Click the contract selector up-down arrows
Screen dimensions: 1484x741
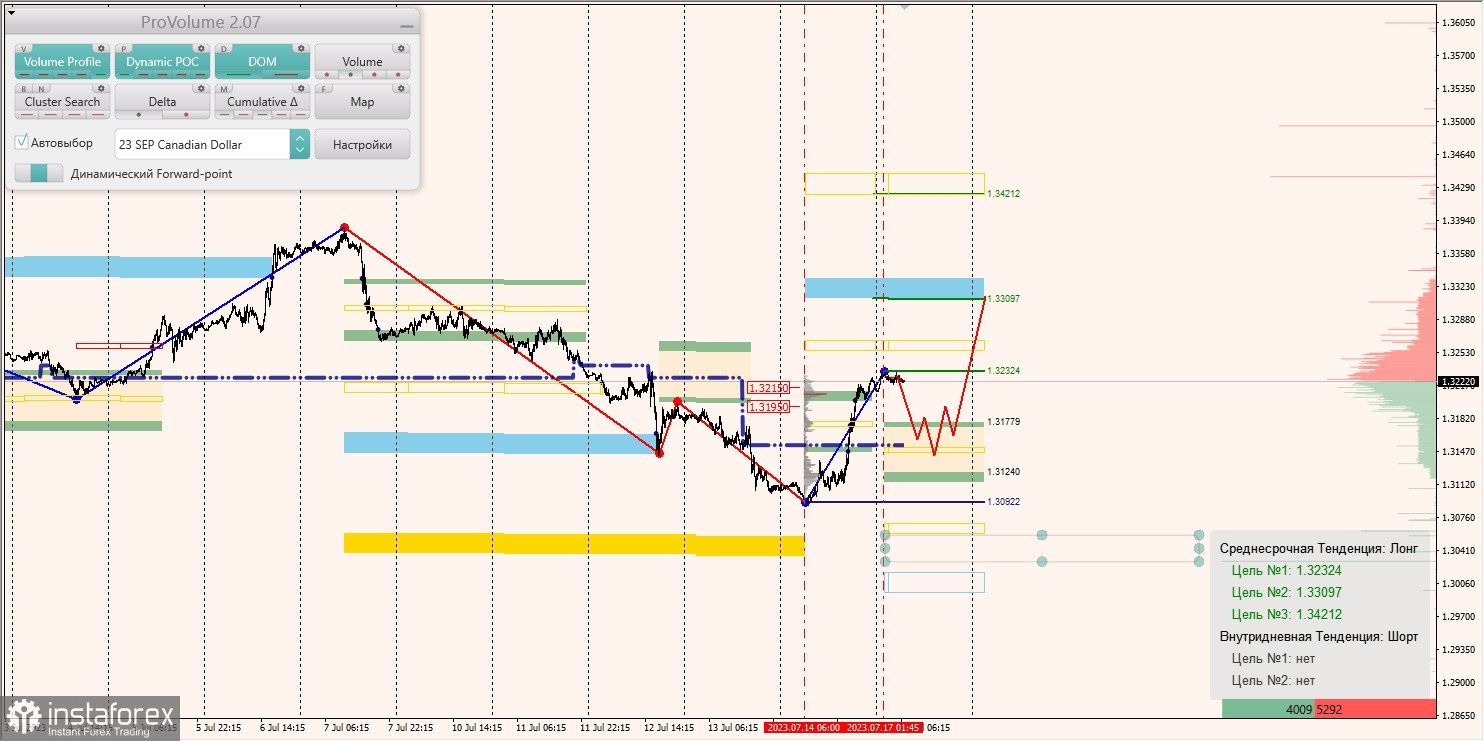point(300,144)
